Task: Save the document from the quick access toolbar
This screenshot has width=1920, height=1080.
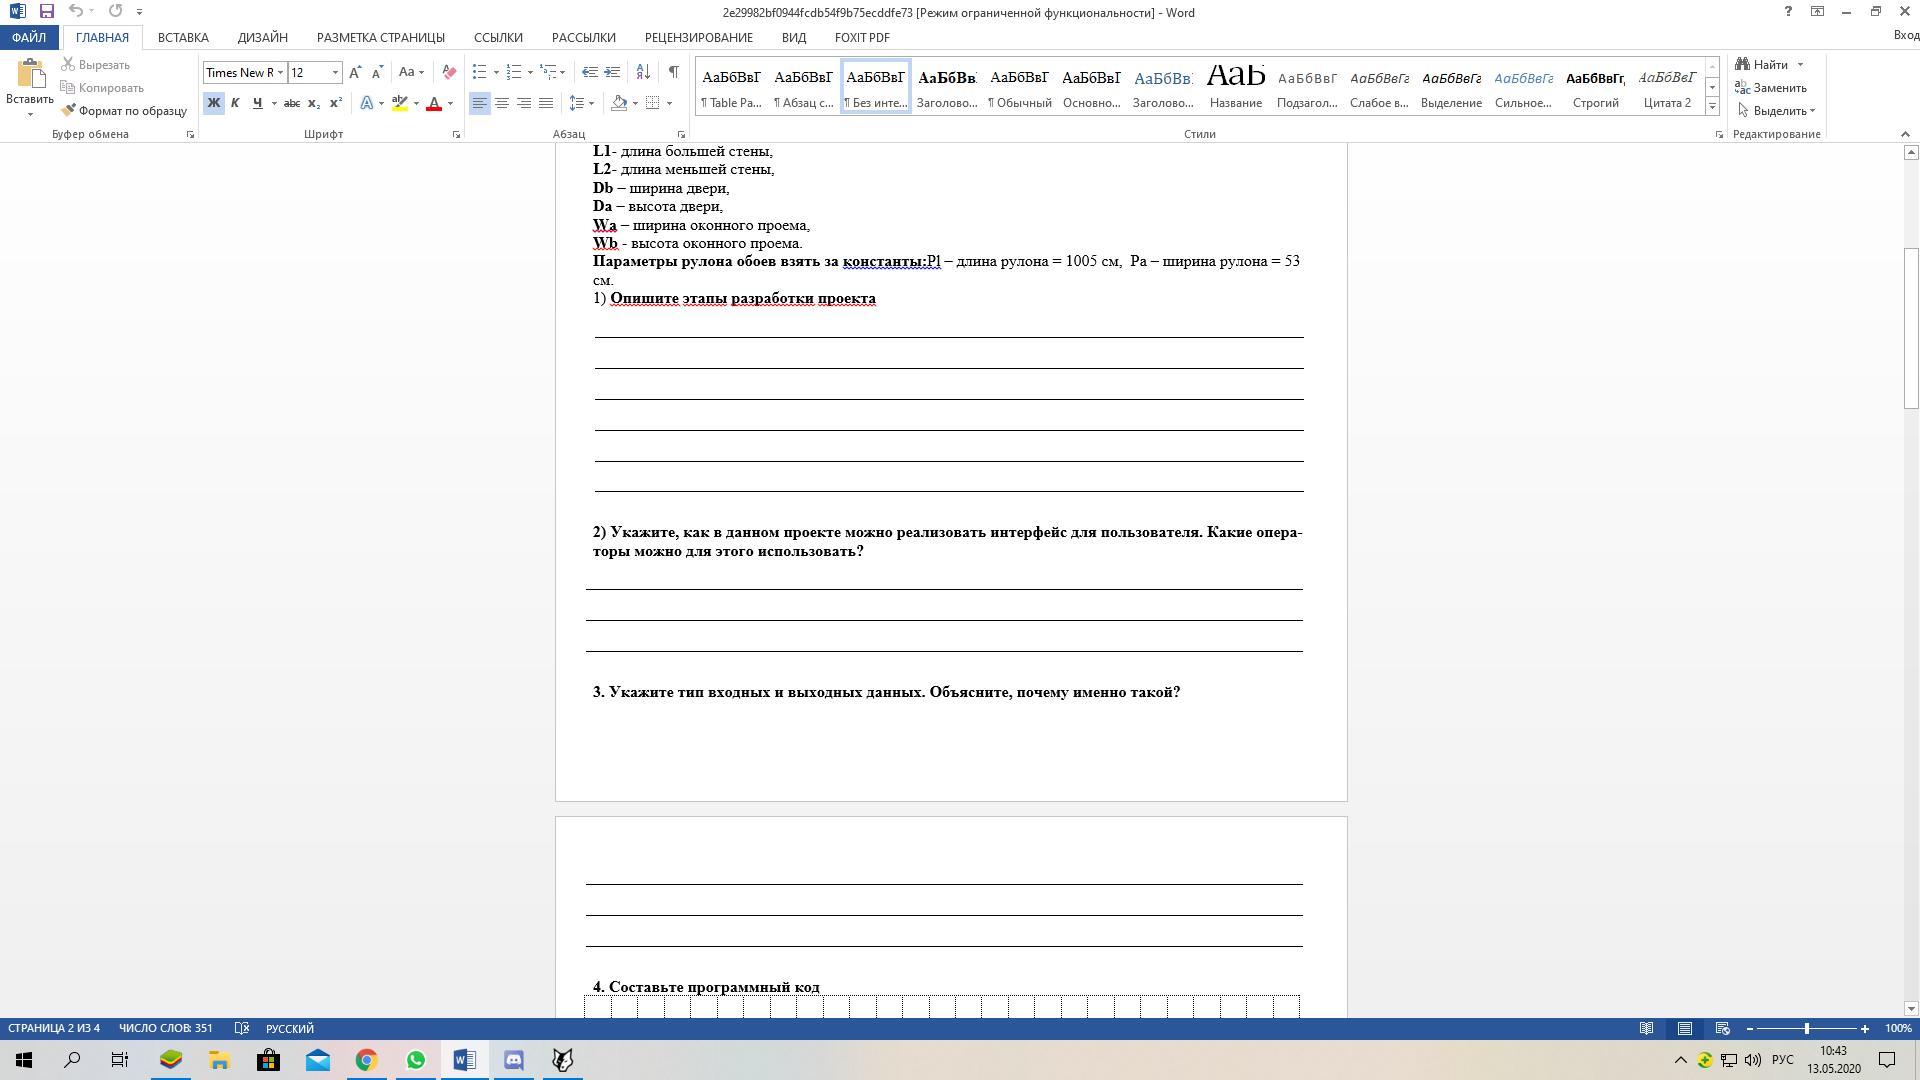Action: coord(46,11)
